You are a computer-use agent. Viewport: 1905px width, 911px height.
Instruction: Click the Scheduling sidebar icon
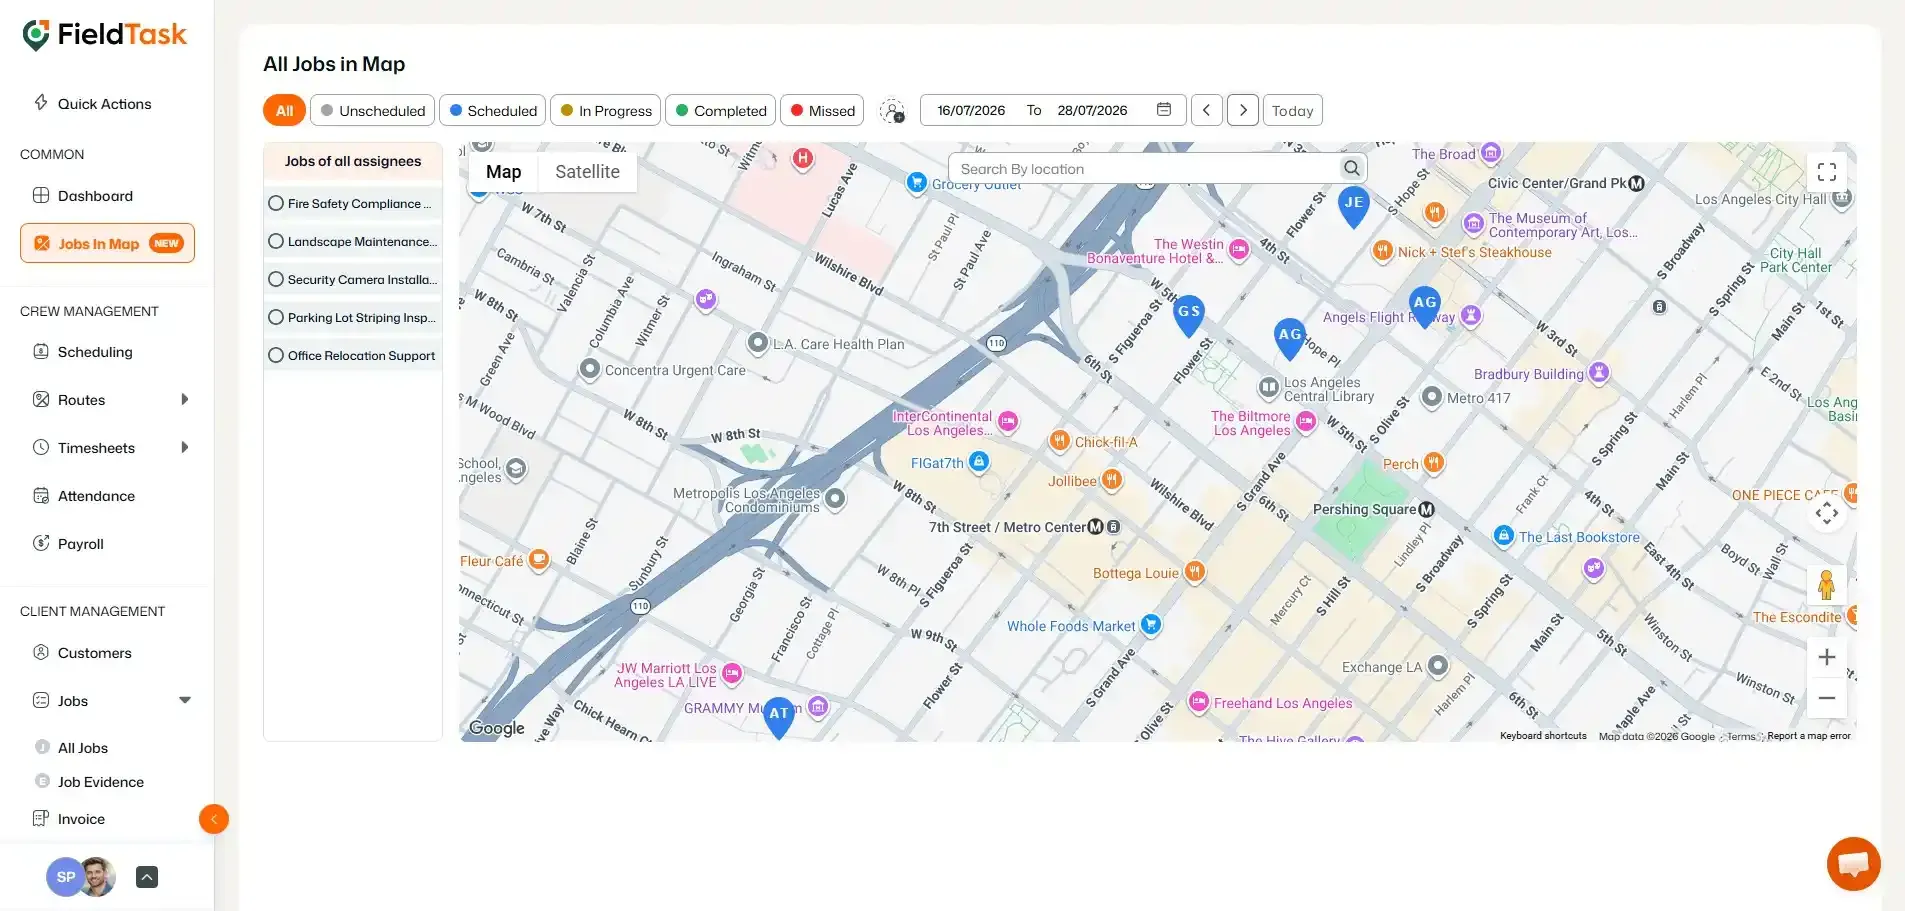41,351
